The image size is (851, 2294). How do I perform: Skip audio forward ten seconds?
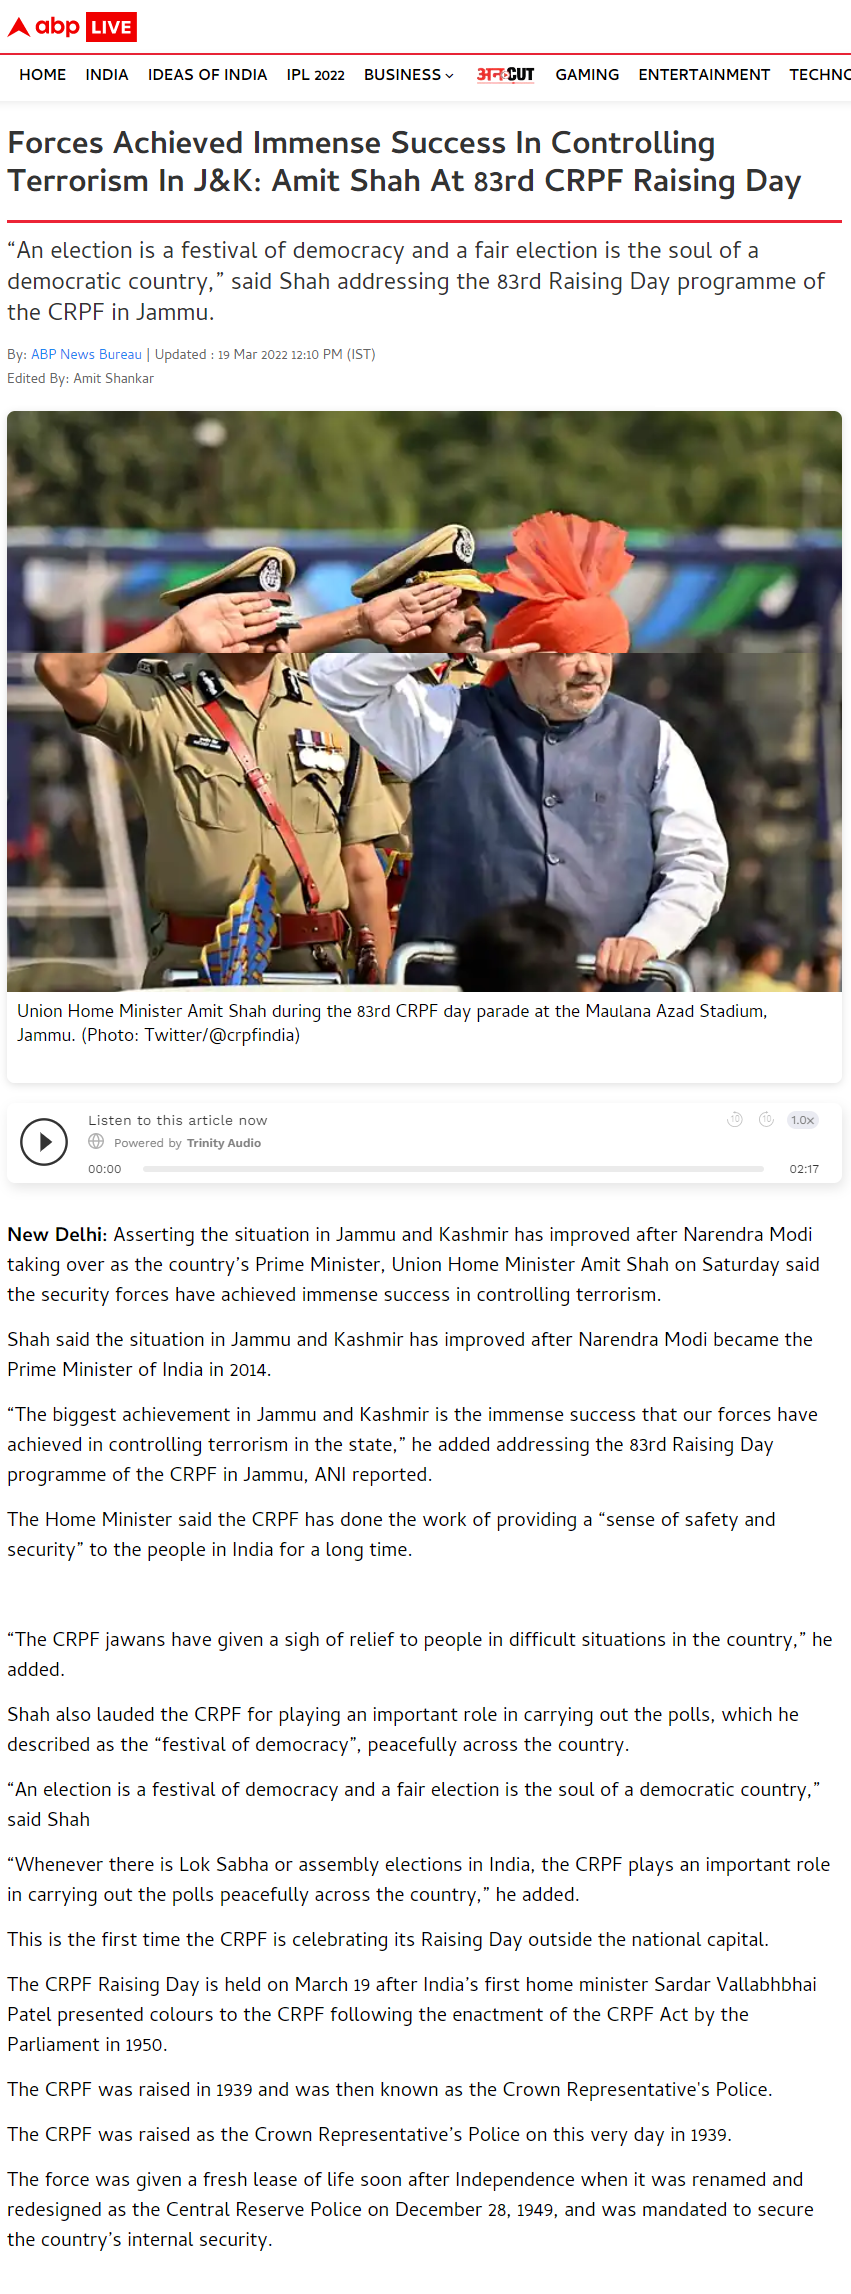[x=766, y=1120]
